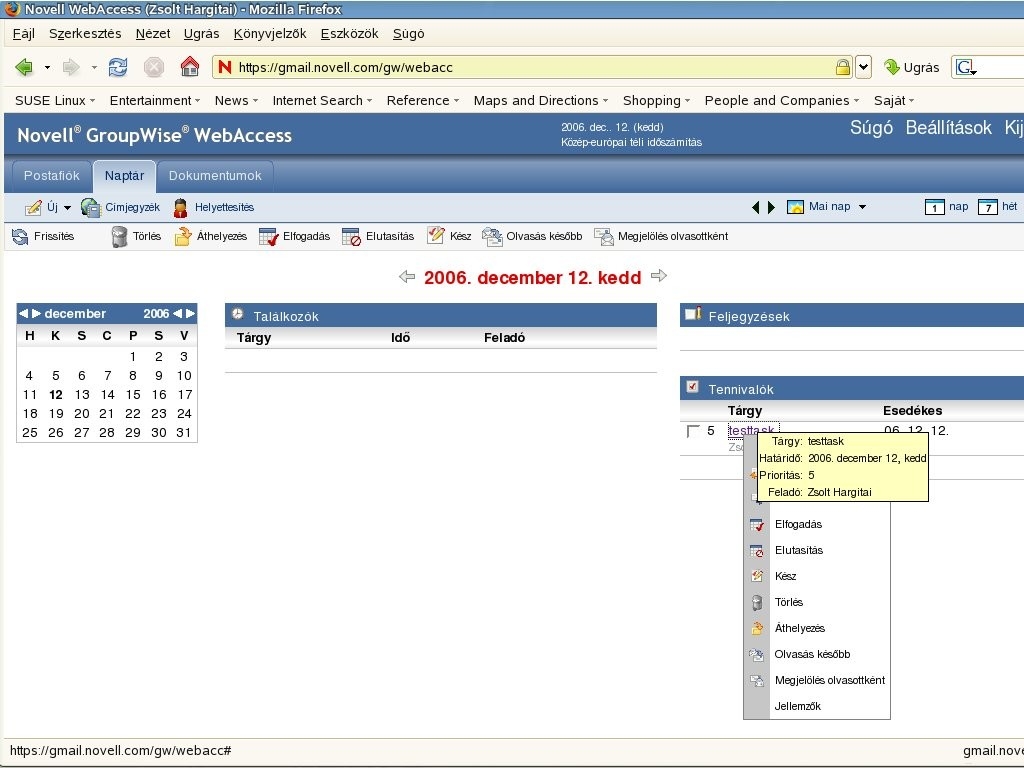Click the left arrow beside the date heading

point(407,276)
